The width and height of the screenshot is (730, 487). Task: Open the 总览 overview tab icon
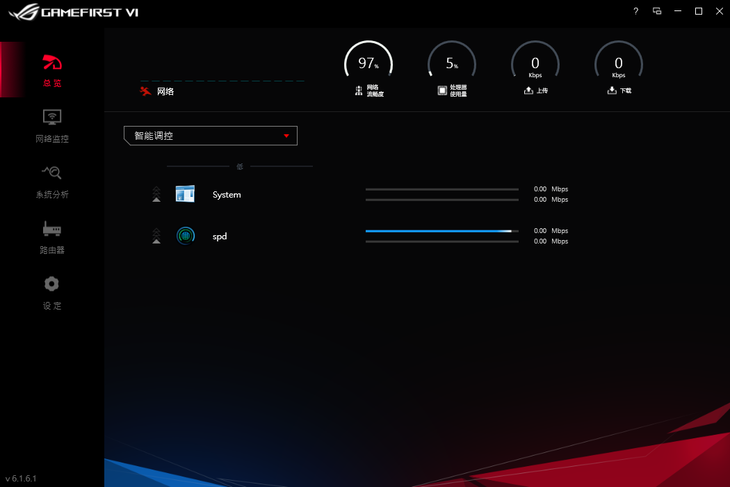(52, 64)
